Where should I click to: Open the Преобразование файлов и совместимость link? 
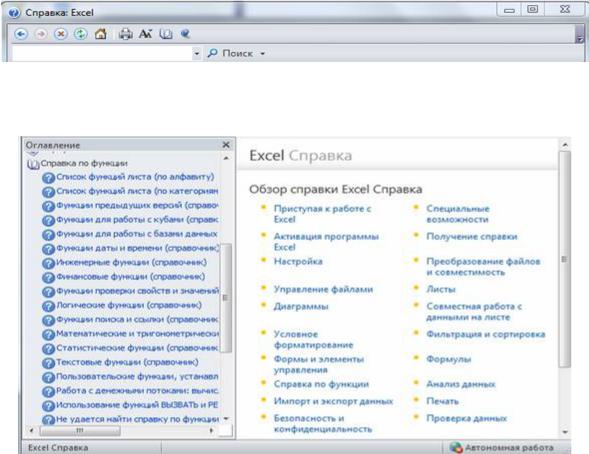click(x=483, y=267)
